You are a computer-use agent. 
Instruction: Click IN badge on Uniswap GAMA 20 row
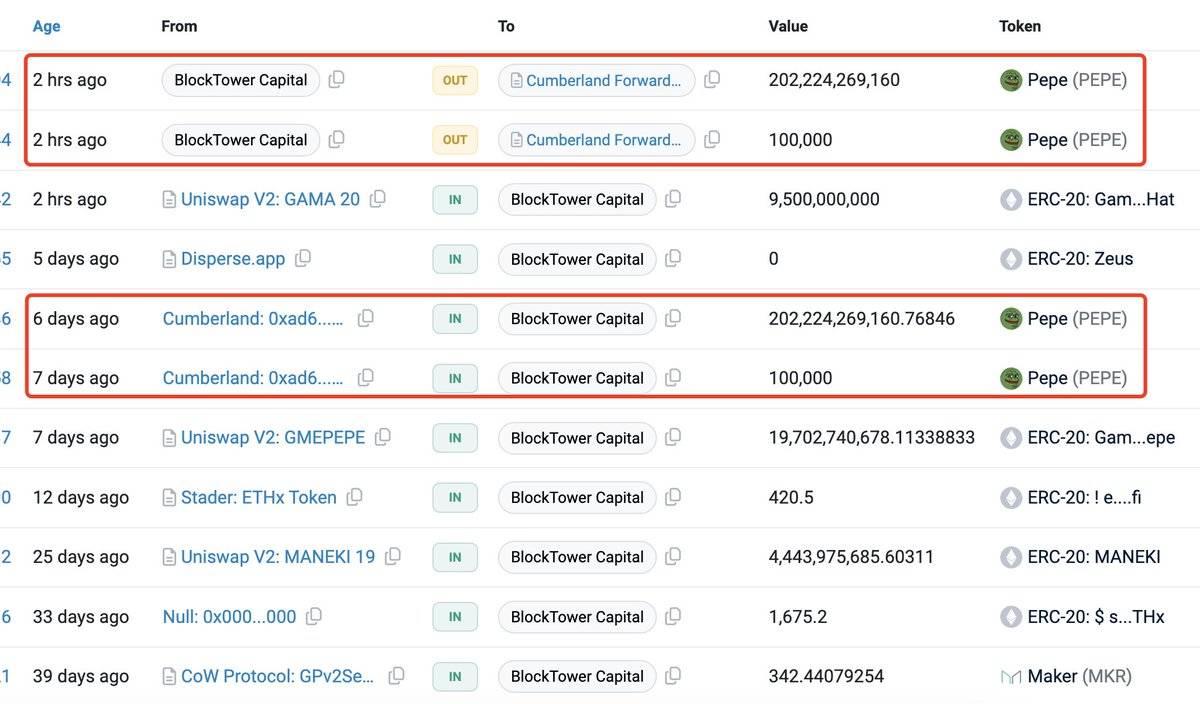coord(455,199)
